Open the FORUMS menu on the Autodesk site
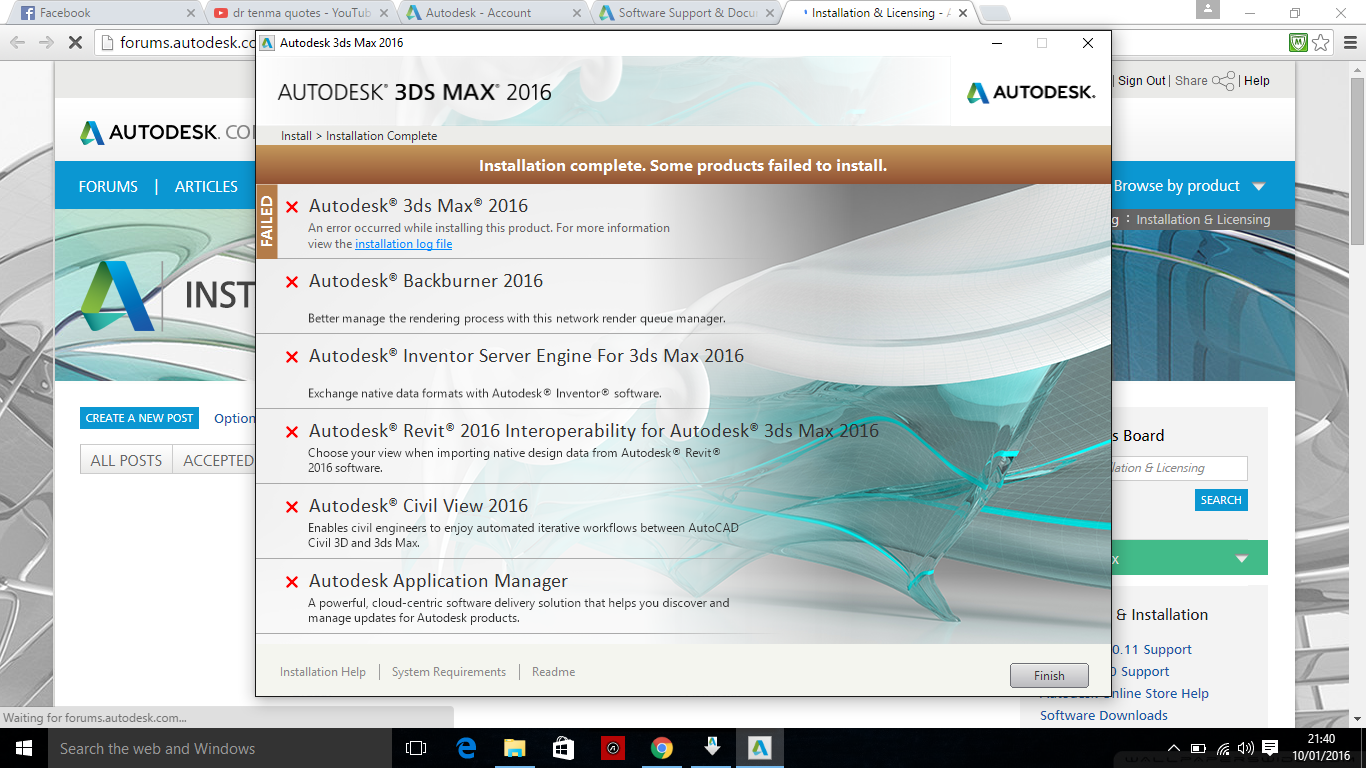Viewport: 1366px width, 768px height. coord(108,187)
